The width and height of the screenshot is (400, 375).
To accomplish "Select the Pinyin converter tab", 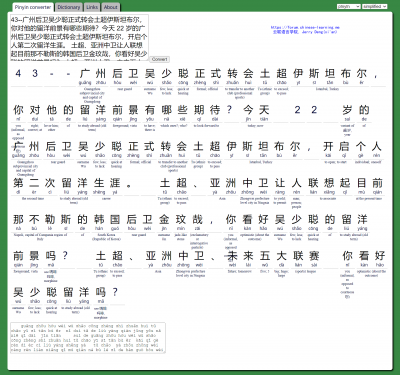I will pos(33,7).
